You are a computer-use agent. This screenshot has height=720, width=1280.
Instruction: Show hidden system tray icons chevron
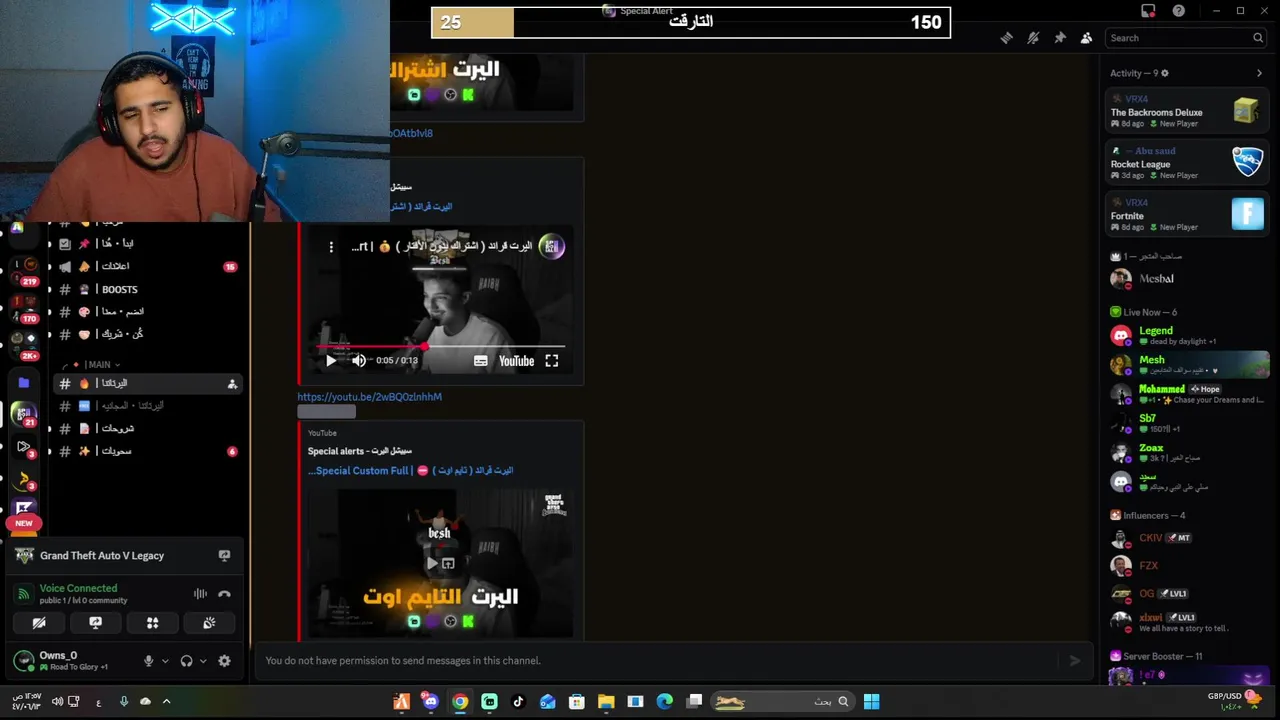point(166,702)
